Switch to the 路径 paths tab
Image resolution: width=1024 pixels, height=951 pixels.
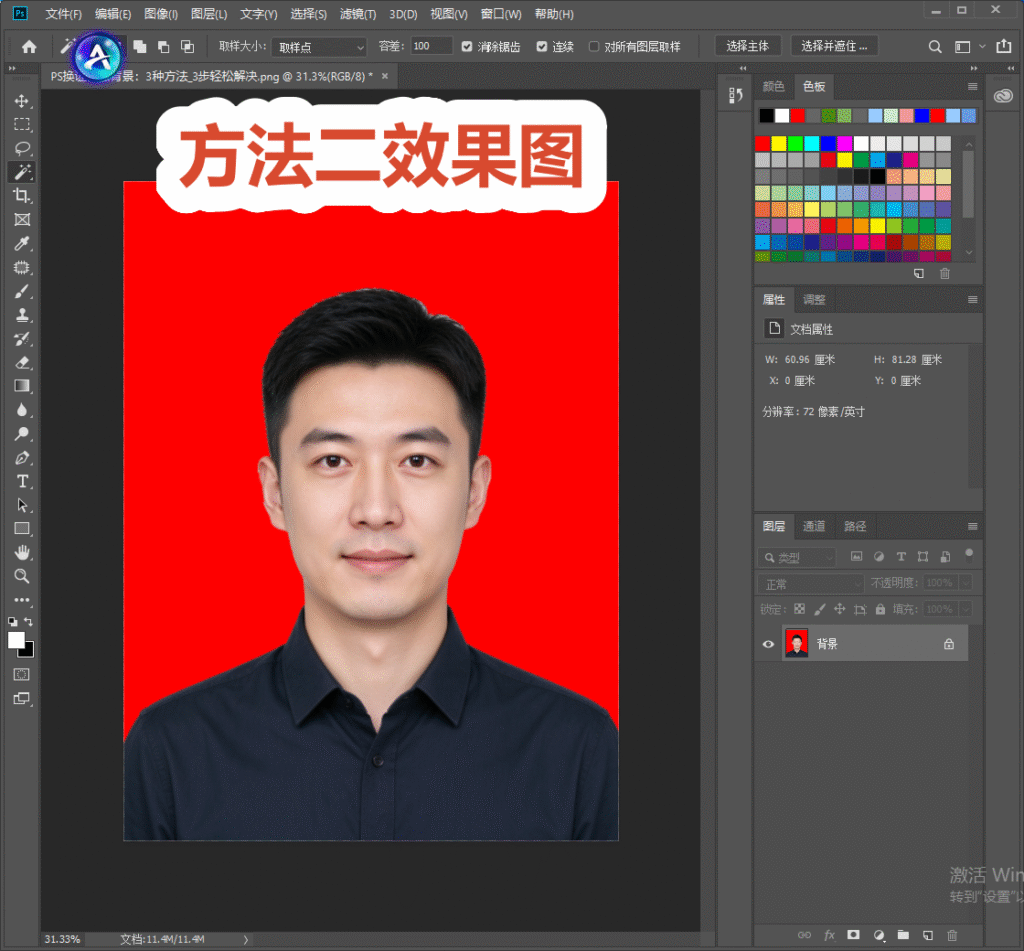(855, 526)
